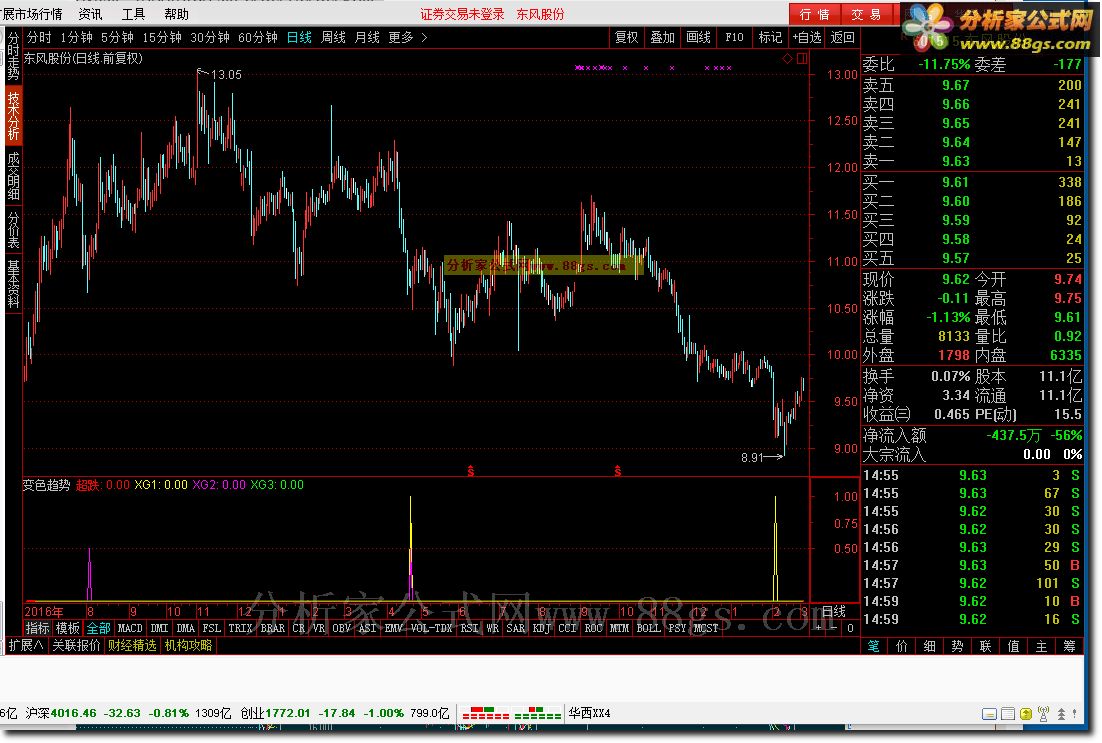The height and width of the screenshot is (743, 1102).
Task: Select the BOLL indicator
Action: [648, 628]
